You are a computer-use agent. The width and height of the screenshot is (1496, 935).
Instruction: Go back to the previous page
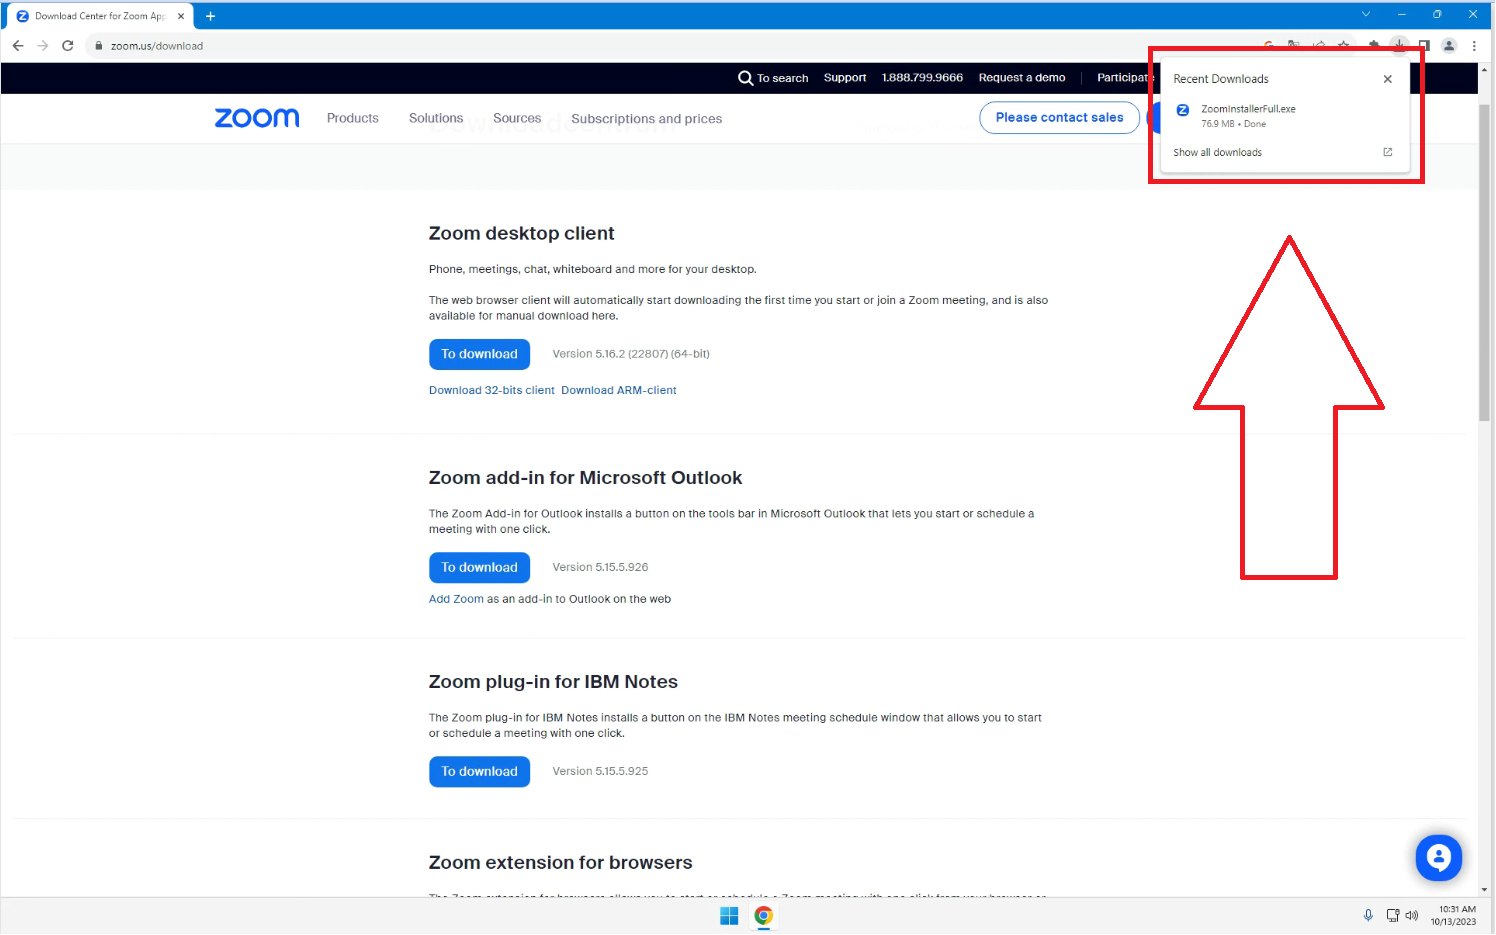pyautogui.click(x=18, y=46)
